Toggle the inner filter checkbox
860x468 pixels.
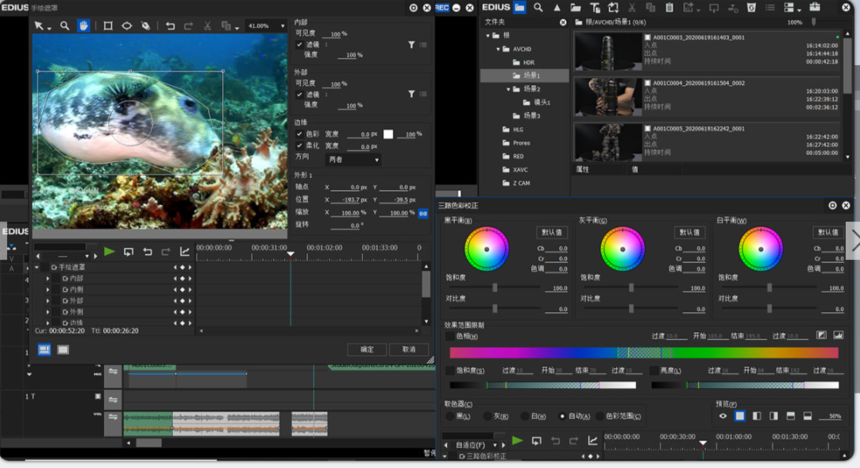299,44
